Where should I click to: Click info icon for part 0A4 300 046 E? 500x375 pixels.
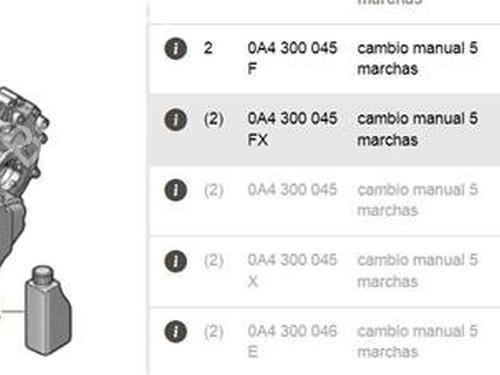[x=175, y=331]
